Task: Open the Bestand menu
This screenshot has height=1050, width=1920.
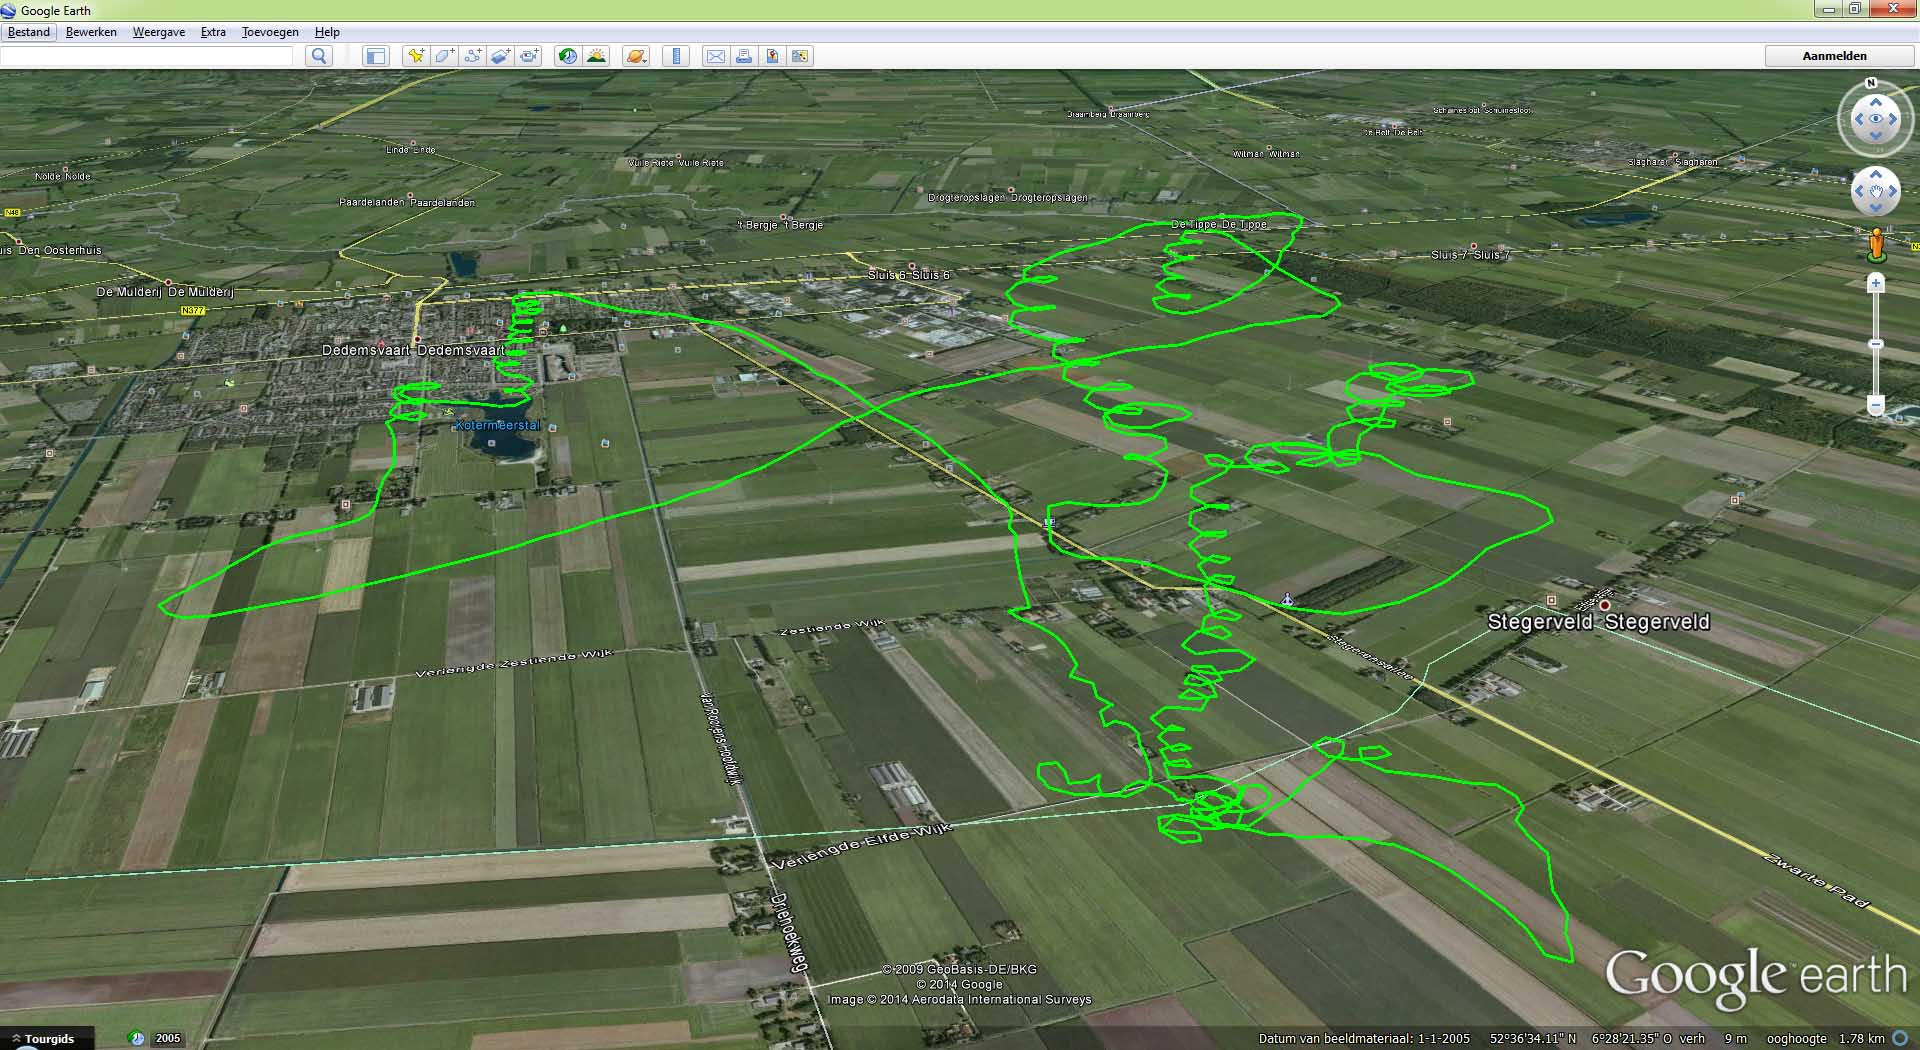Action: click(x=29, y=32)
